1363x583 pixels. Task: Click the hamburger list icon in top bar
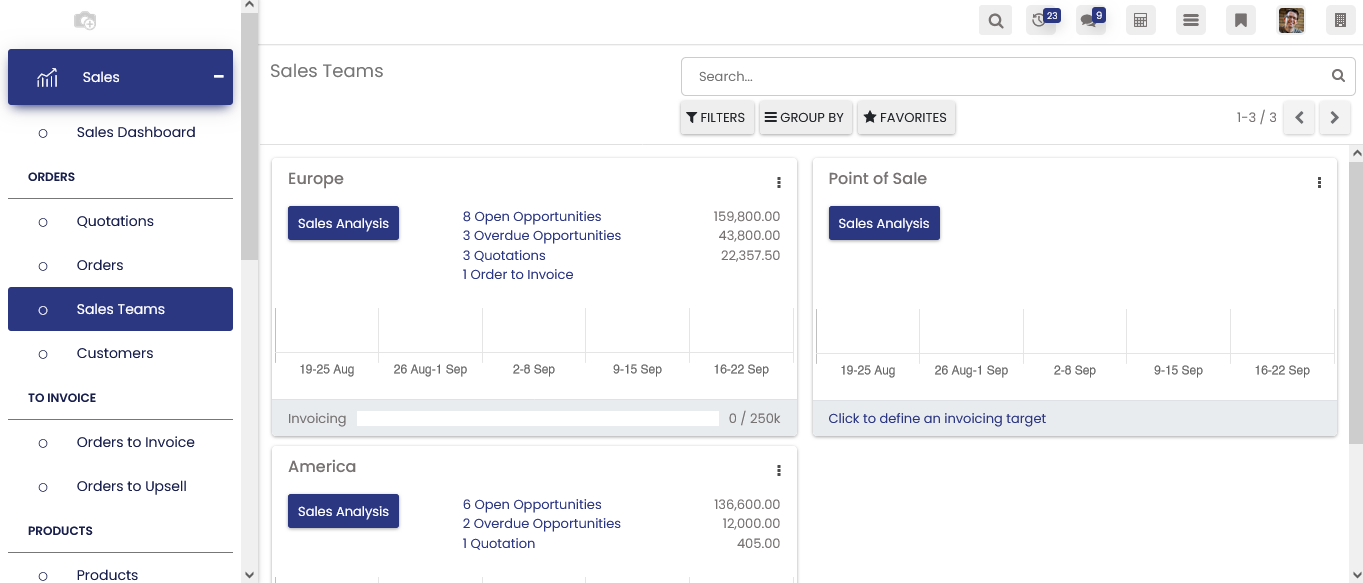tap(1190, 20)
